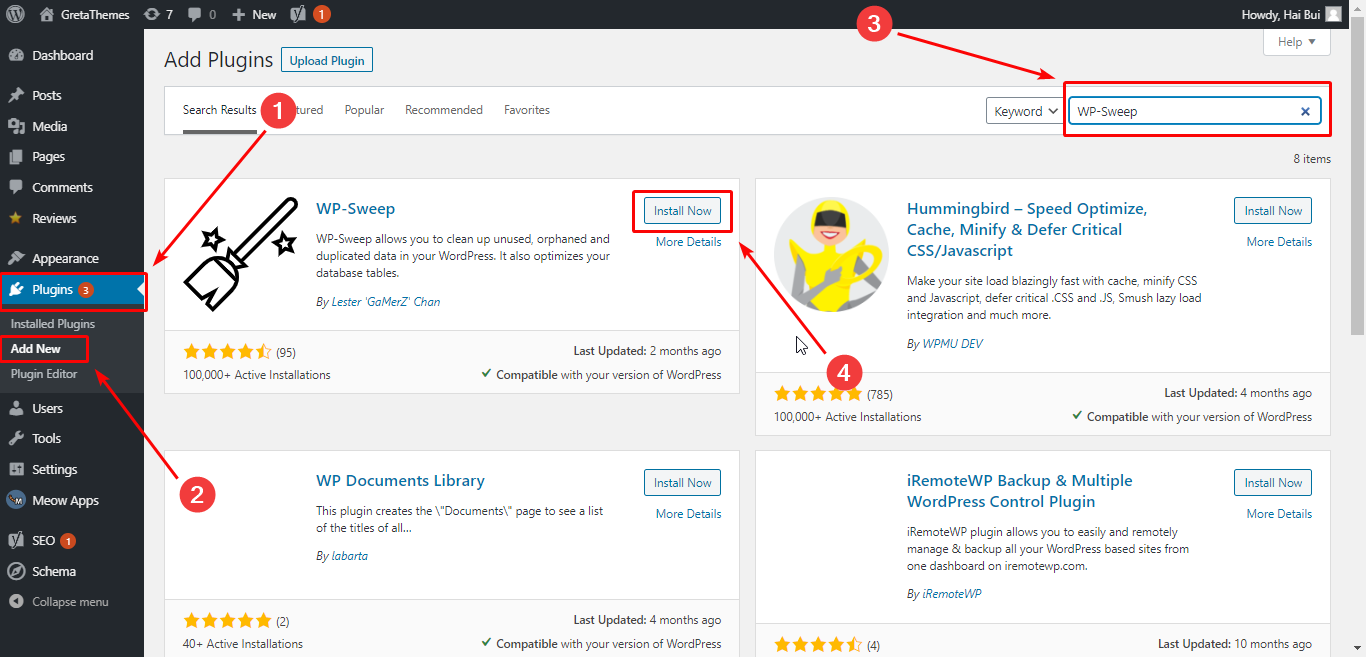Collapse the admin menu

60,601
